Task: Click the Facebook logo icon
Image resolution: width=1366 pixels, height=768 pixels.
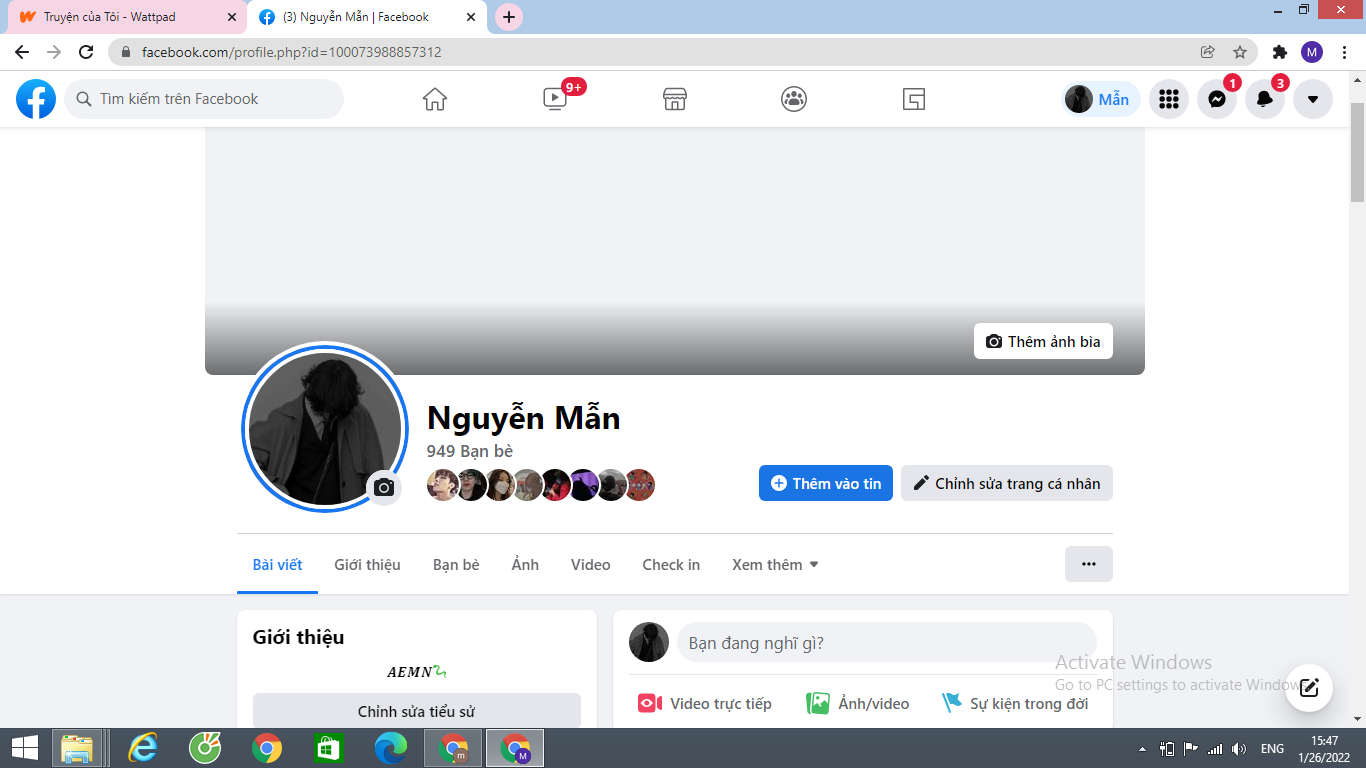Action: pos(36,99)
